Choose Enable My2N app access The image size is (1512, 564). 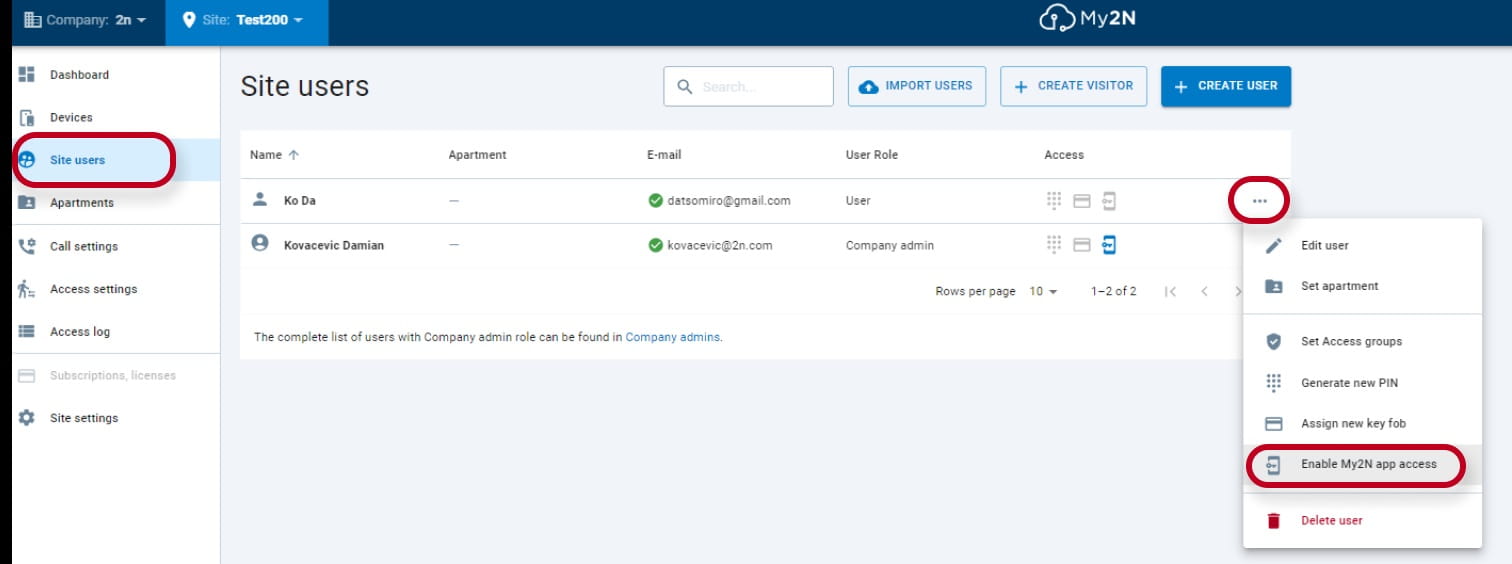(x=1362, y=465)
